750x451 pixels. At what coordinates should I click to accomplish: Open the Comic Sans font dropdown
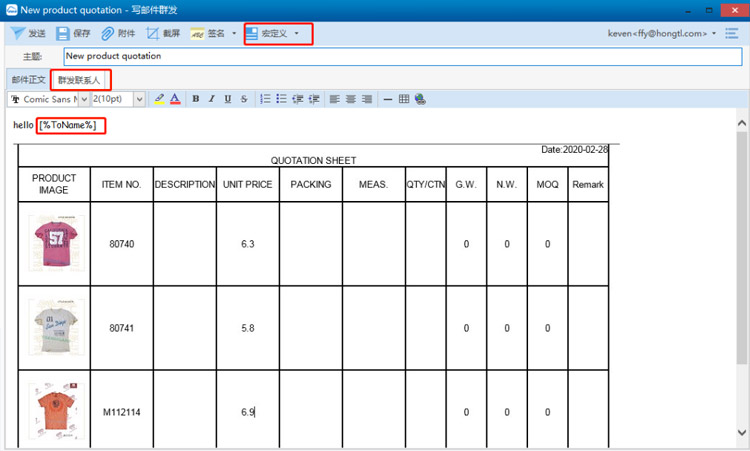(83, 99)
